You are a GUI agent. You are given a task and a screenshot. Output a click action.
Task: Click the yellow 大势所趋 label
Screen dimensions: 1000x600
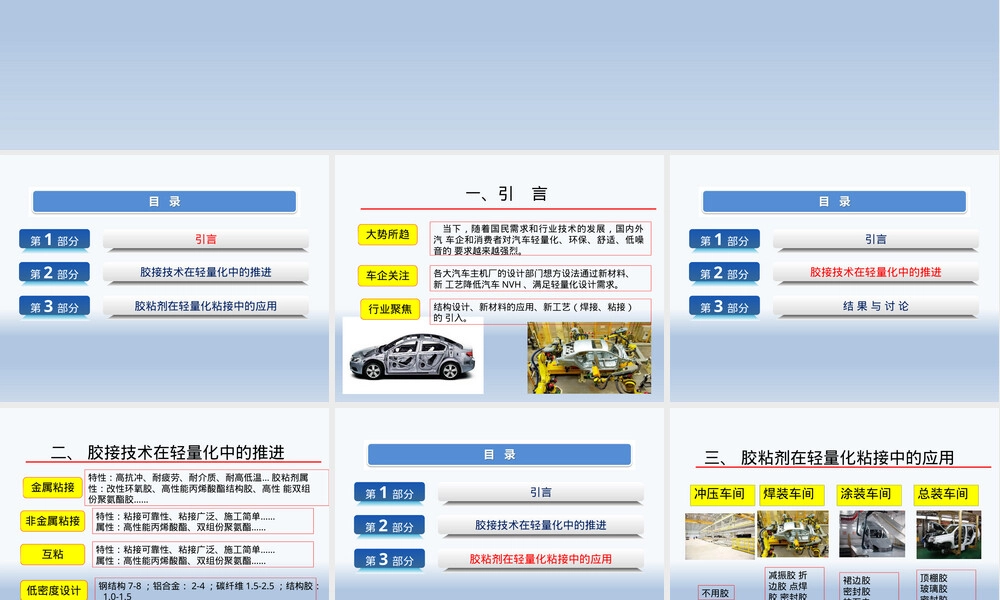coord(387,235)
